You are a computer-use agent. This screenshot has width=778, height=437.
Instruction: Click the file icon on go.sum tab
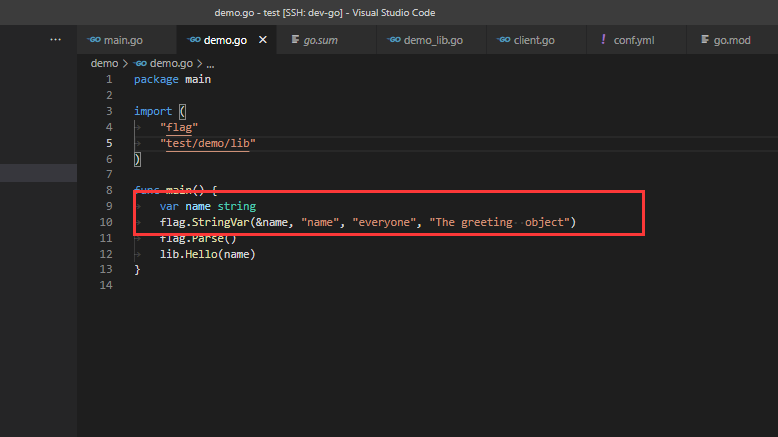[295, 39]
